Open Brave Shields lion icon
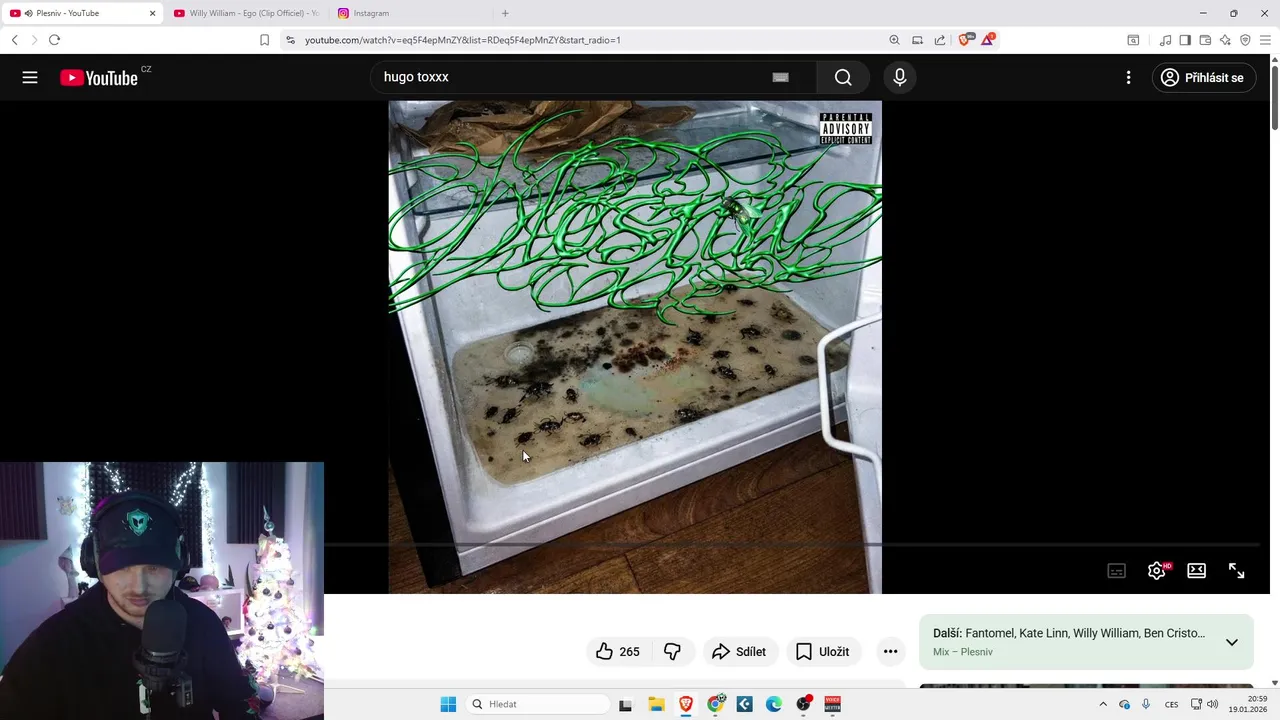The image size is (1280, 720). point(966,40)
